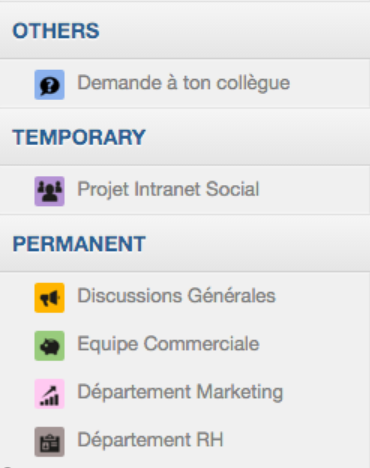
Task: Collapse the OTHERS section header
Action: [x=185, y=31]
